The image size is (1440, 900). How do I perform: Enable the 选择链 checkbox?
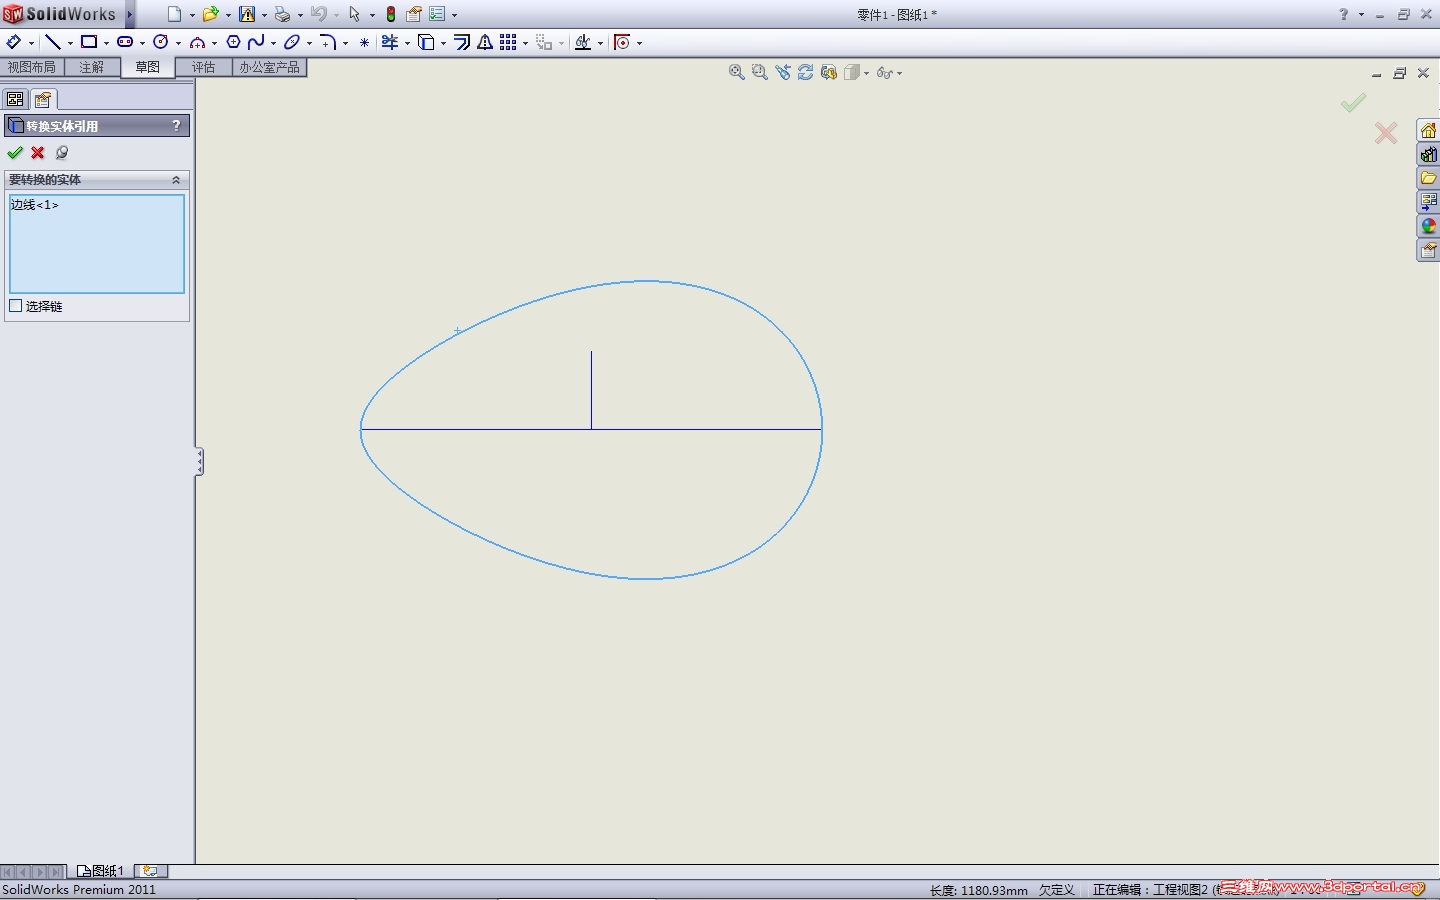tap(15, 306)
